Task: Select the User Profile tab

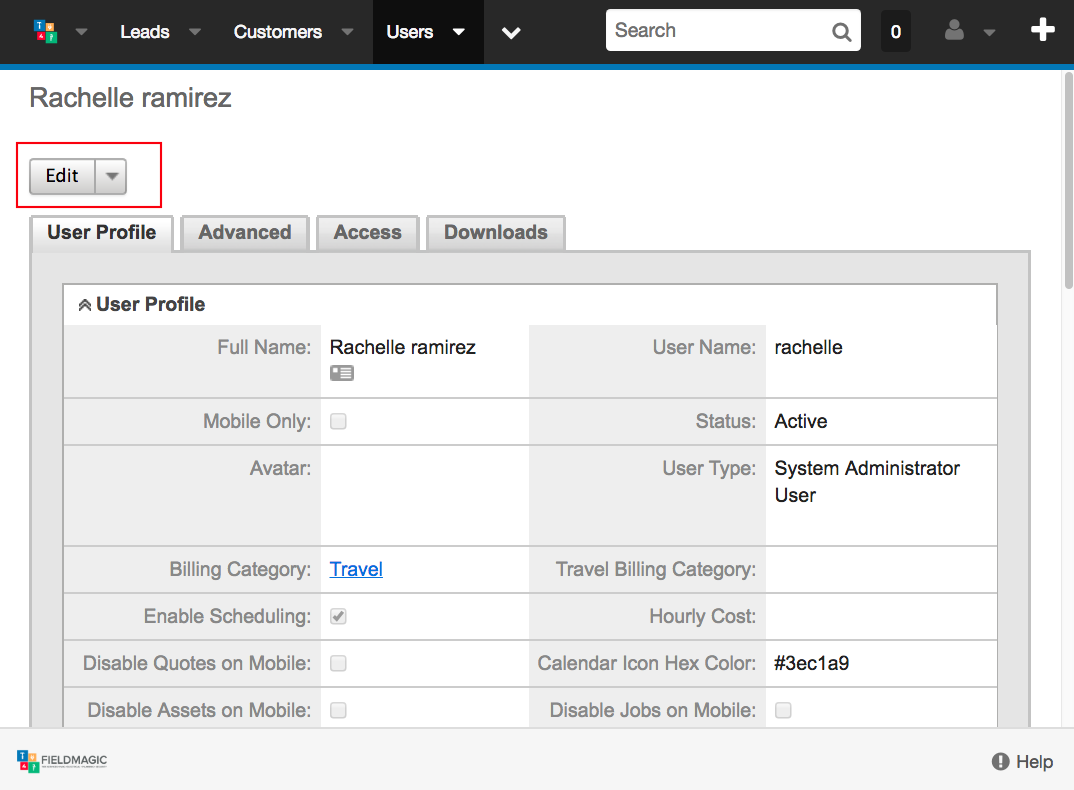Action: coord(101,233)
